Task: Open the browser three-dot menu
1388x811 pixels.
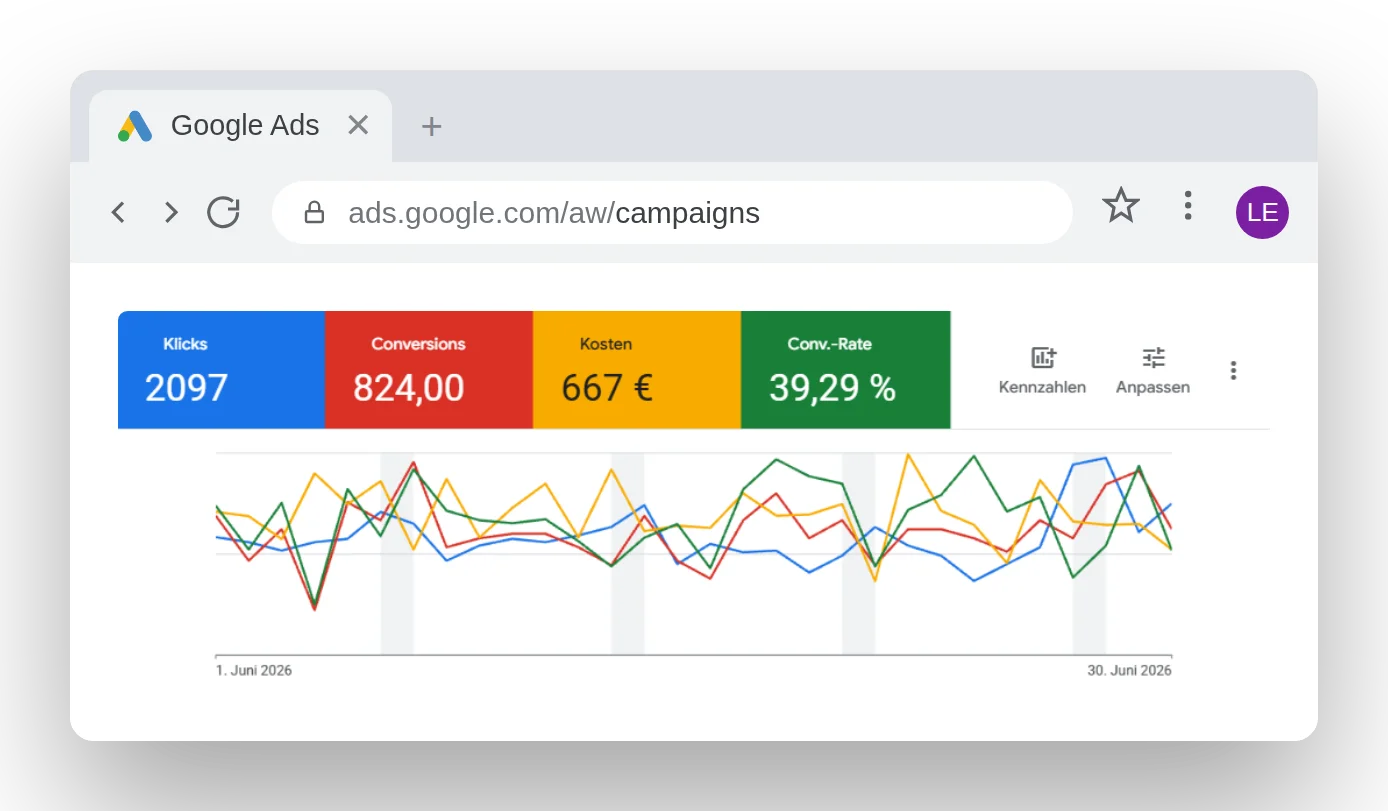Action: click(1187, 206)
